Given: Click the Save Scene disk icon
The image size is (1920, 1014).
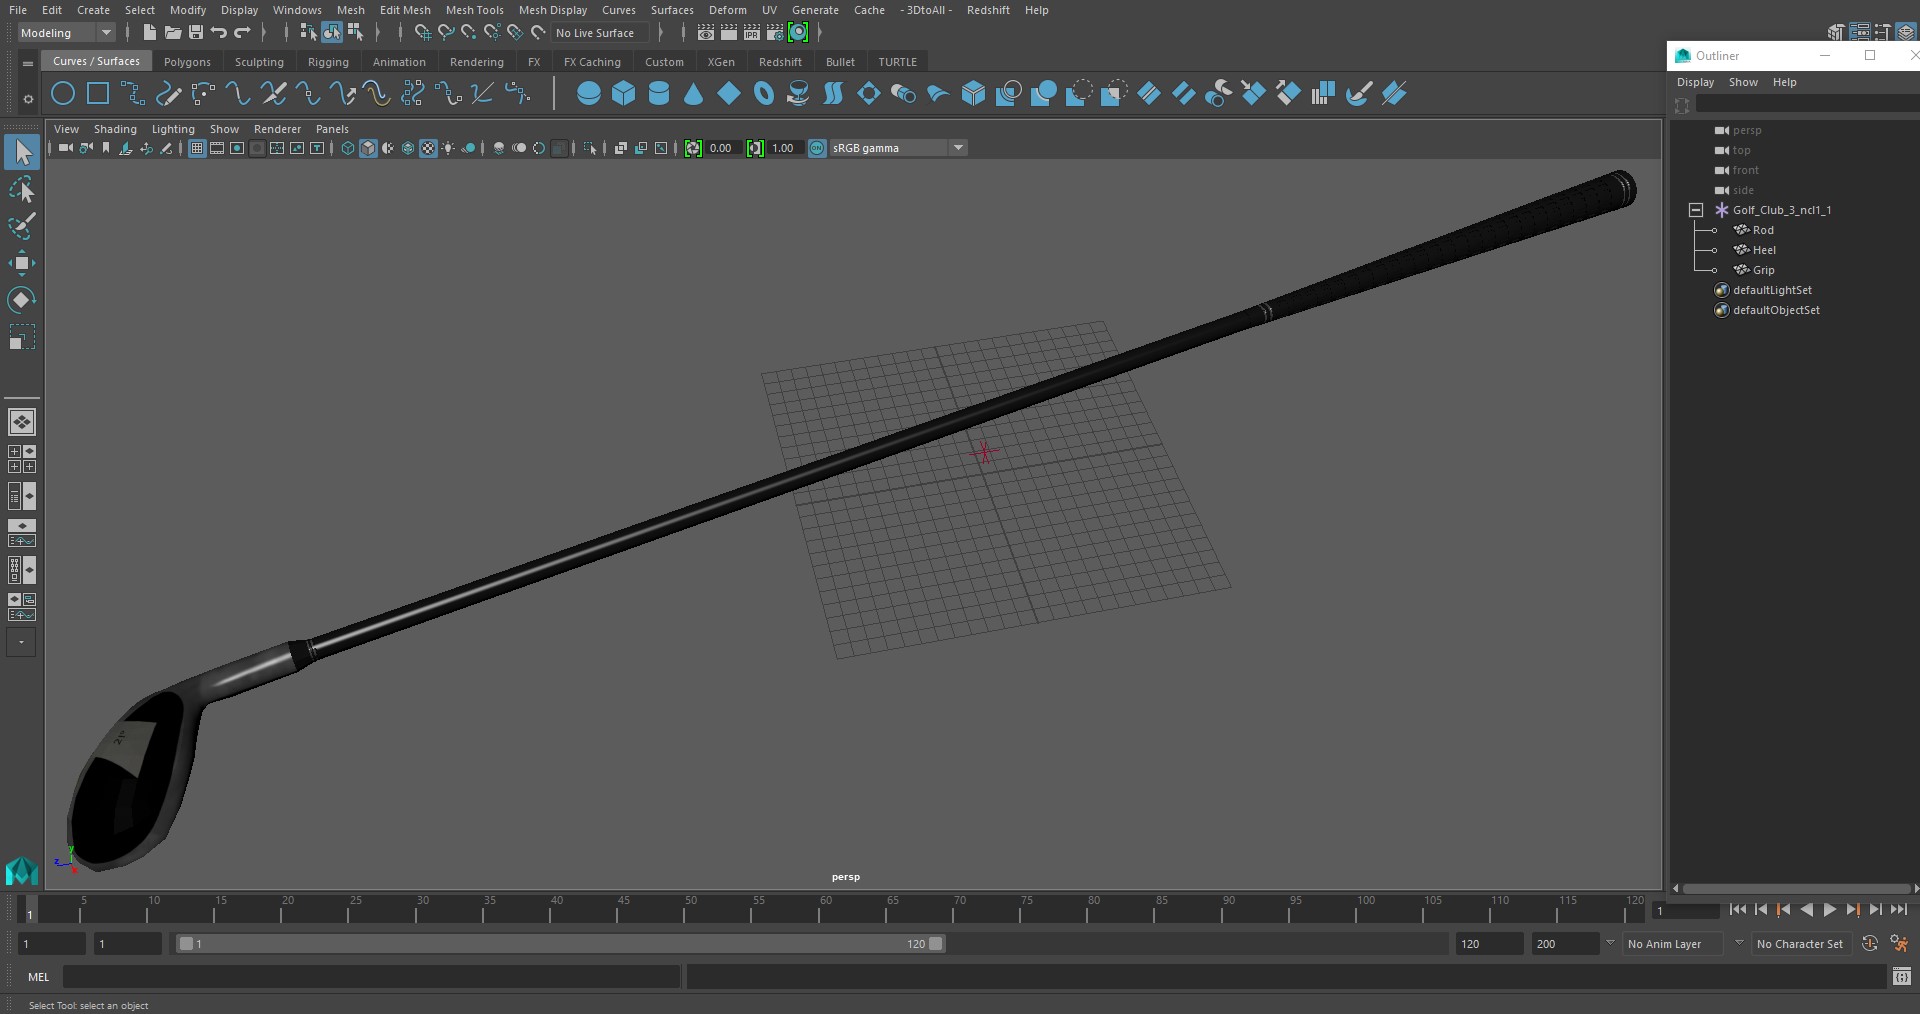Looking at the screenshot, I should point(196,33).
